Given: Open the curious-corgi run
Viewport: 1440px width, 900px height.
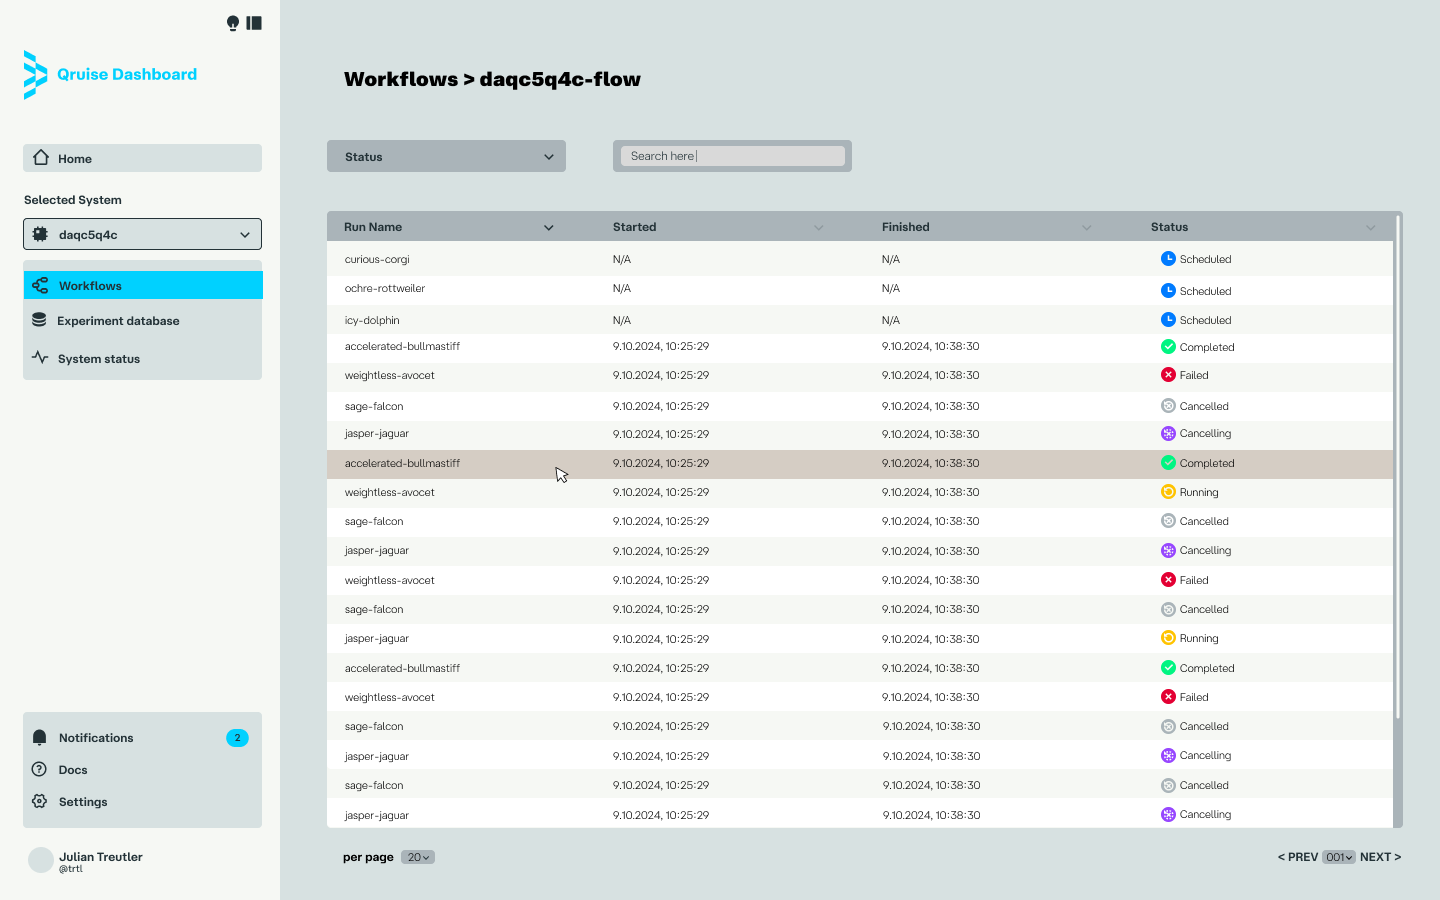Looking at the screenshot, I should tap(377, 259).
